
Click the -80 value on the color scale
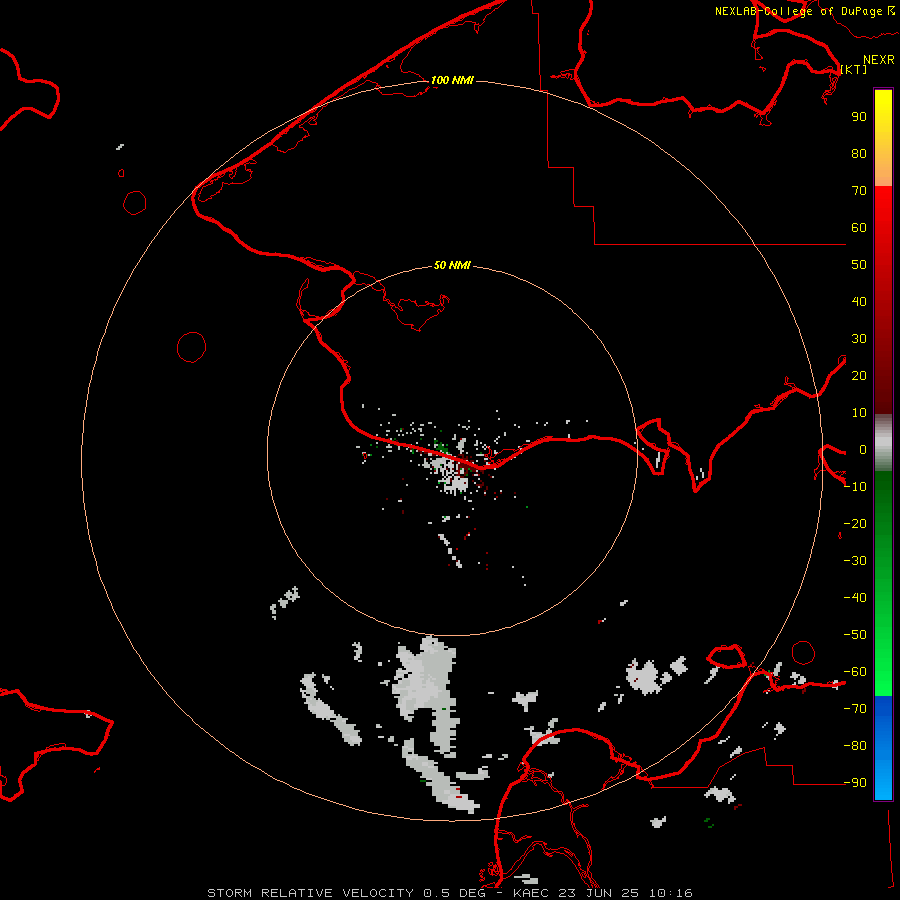coord(855,746)
